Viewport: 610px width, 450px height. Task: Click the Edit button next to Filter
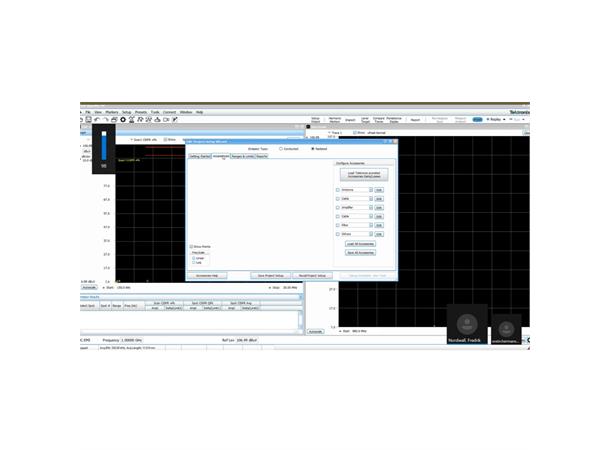[x=379, y=225]
